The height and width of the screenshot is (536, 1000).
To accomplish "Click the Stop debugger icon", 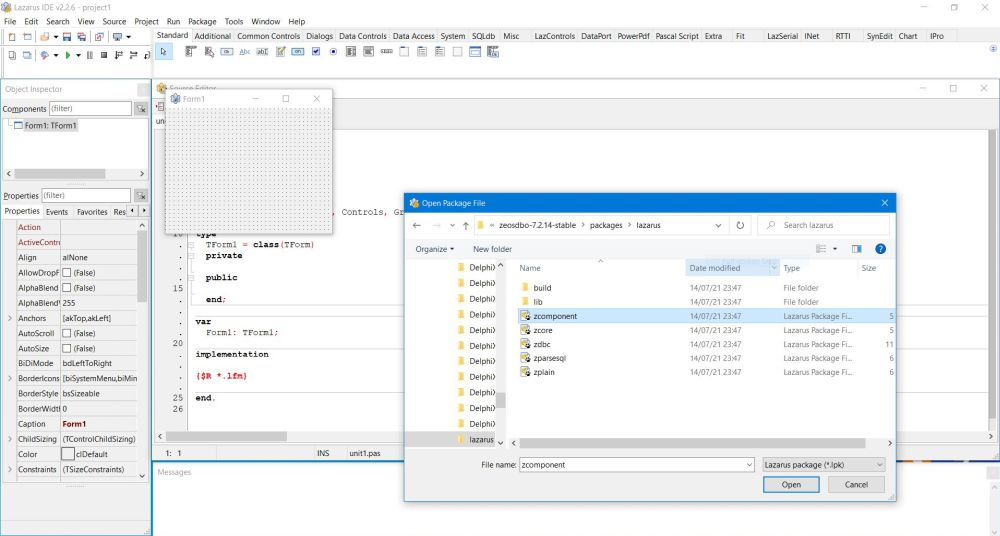I will pyautogui.click(x=104, y=56).
